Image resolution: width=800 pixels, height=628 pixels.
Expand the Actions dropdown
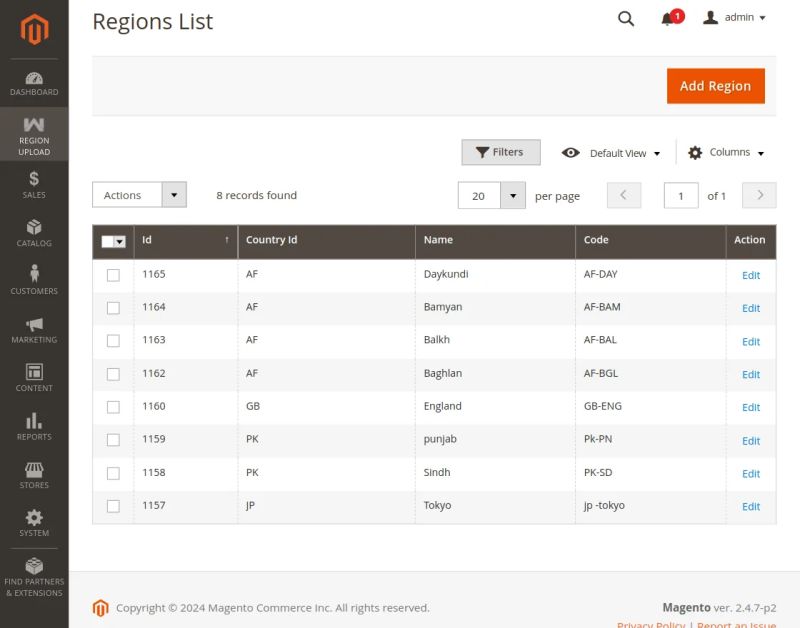(175, 194)
